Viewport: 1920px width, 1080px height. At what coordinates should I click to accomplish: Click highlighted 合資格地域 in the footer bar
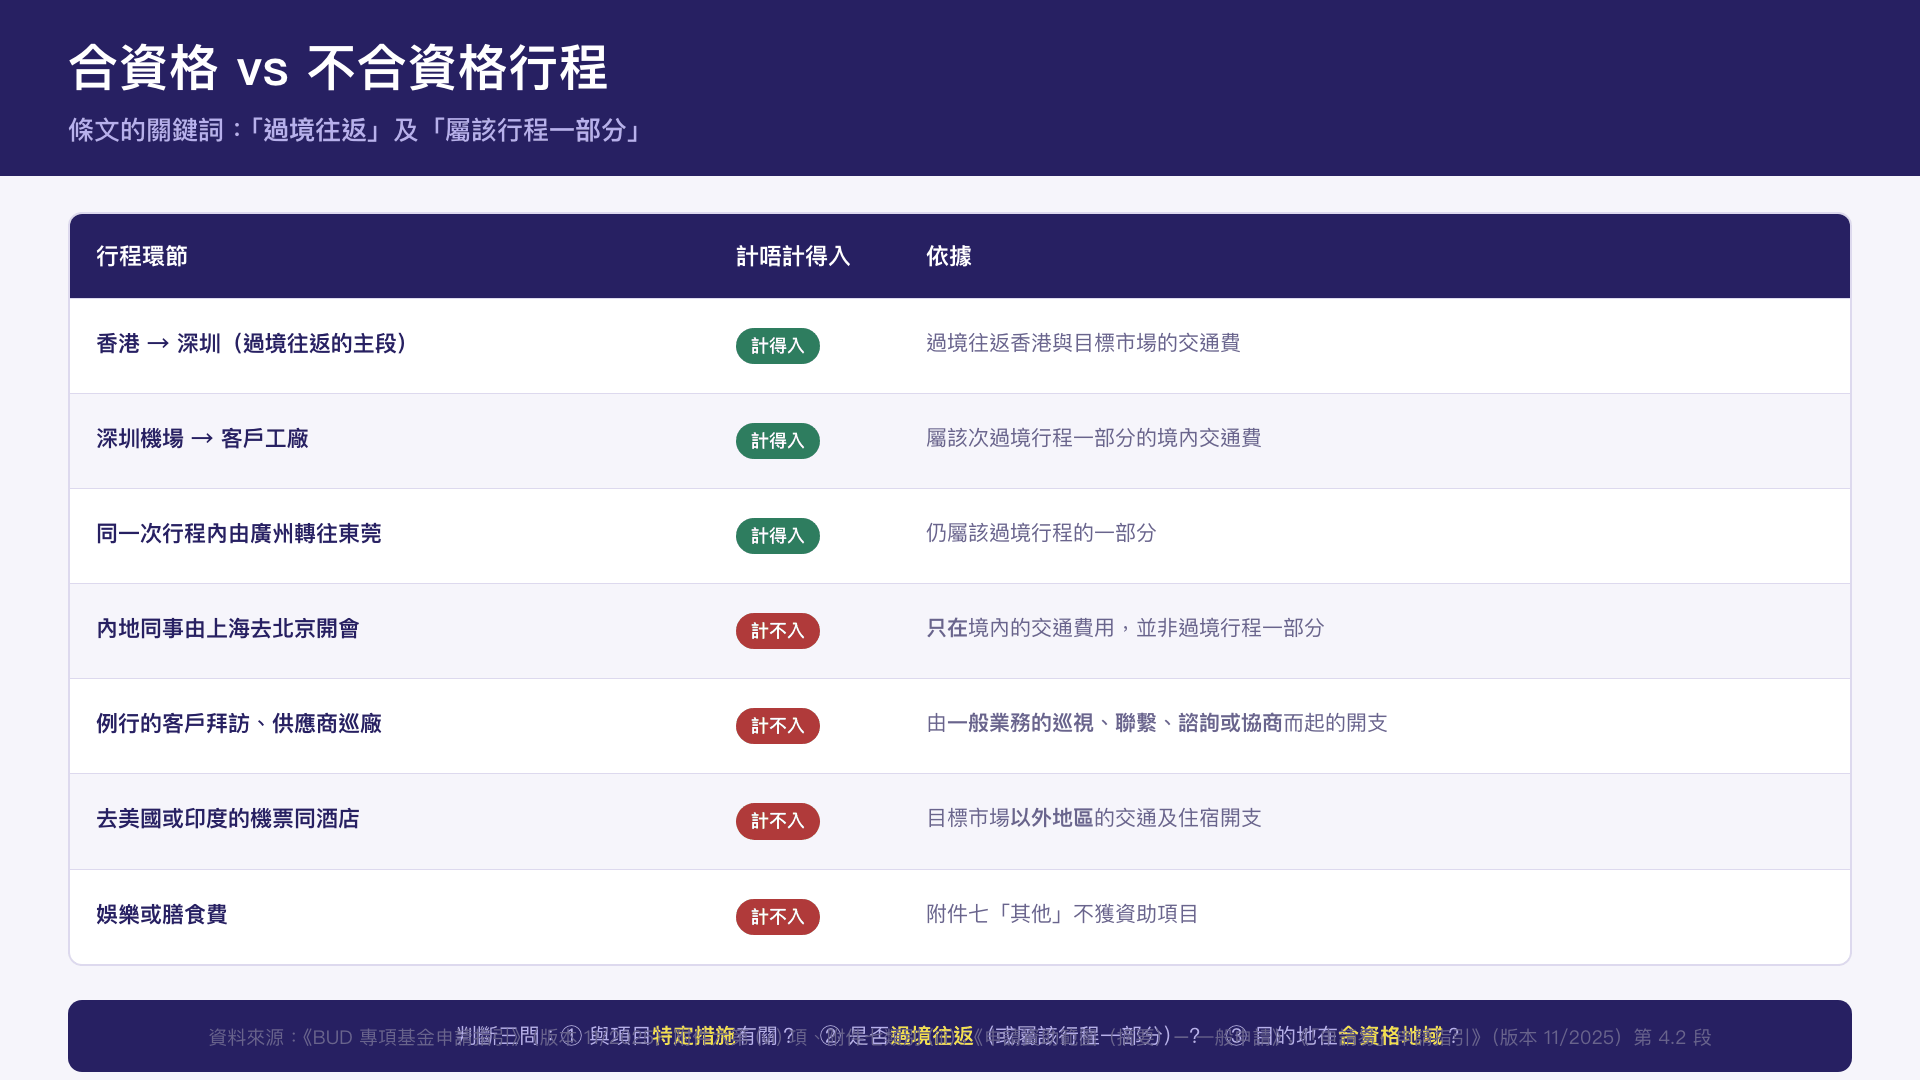pos(1391,1036)
